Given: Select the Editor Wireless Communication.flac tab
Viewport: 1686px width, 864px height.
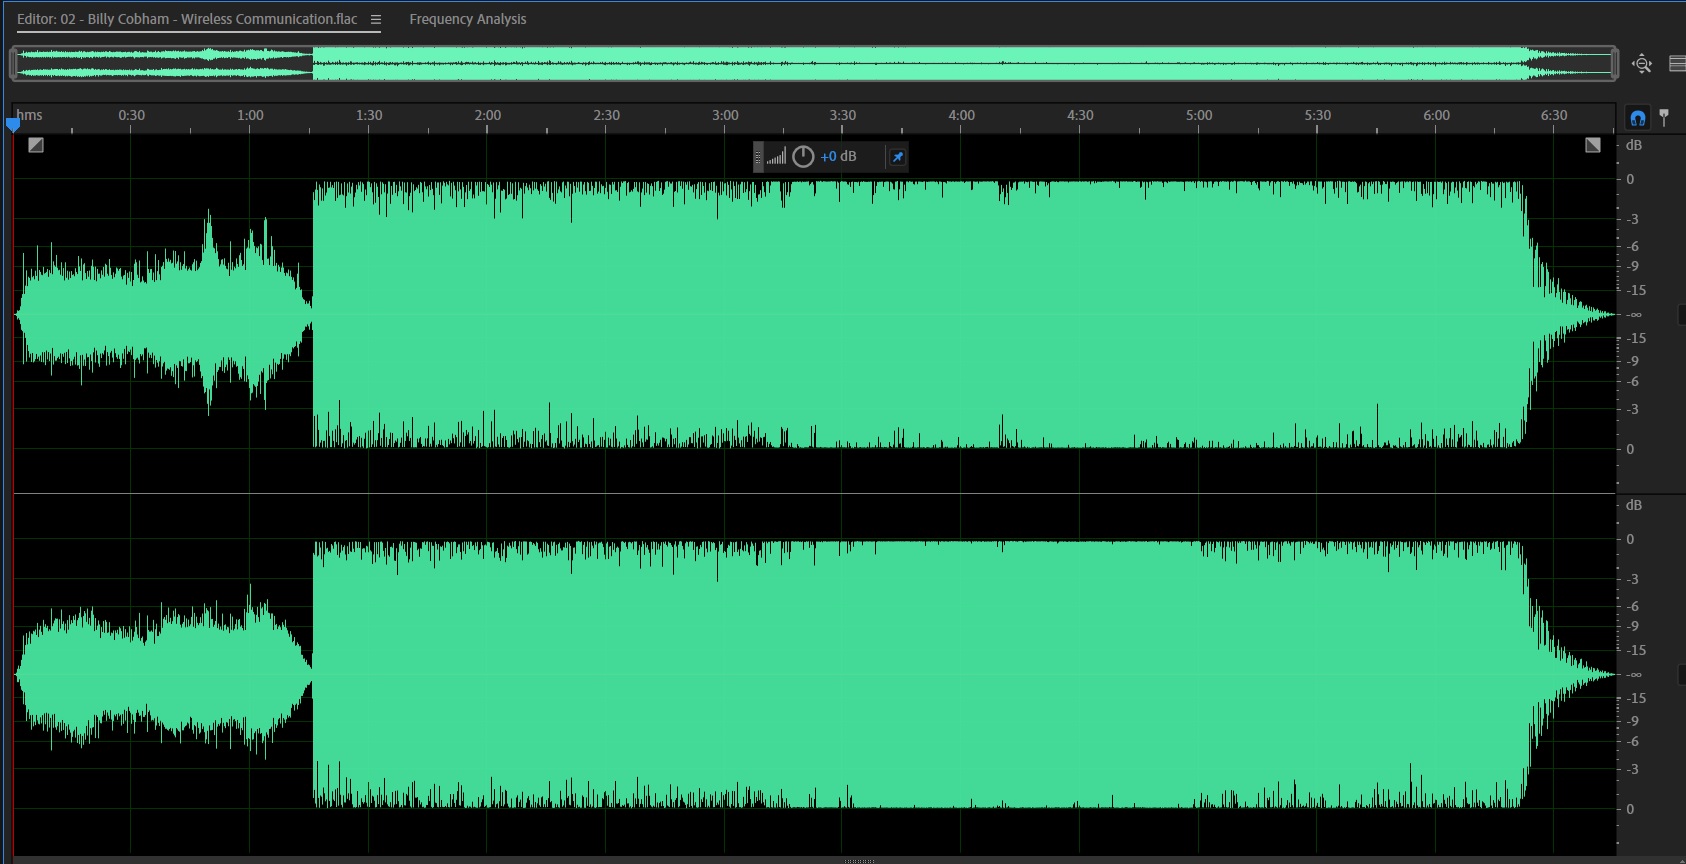Looking at the screenshot, I should point(187,19).
